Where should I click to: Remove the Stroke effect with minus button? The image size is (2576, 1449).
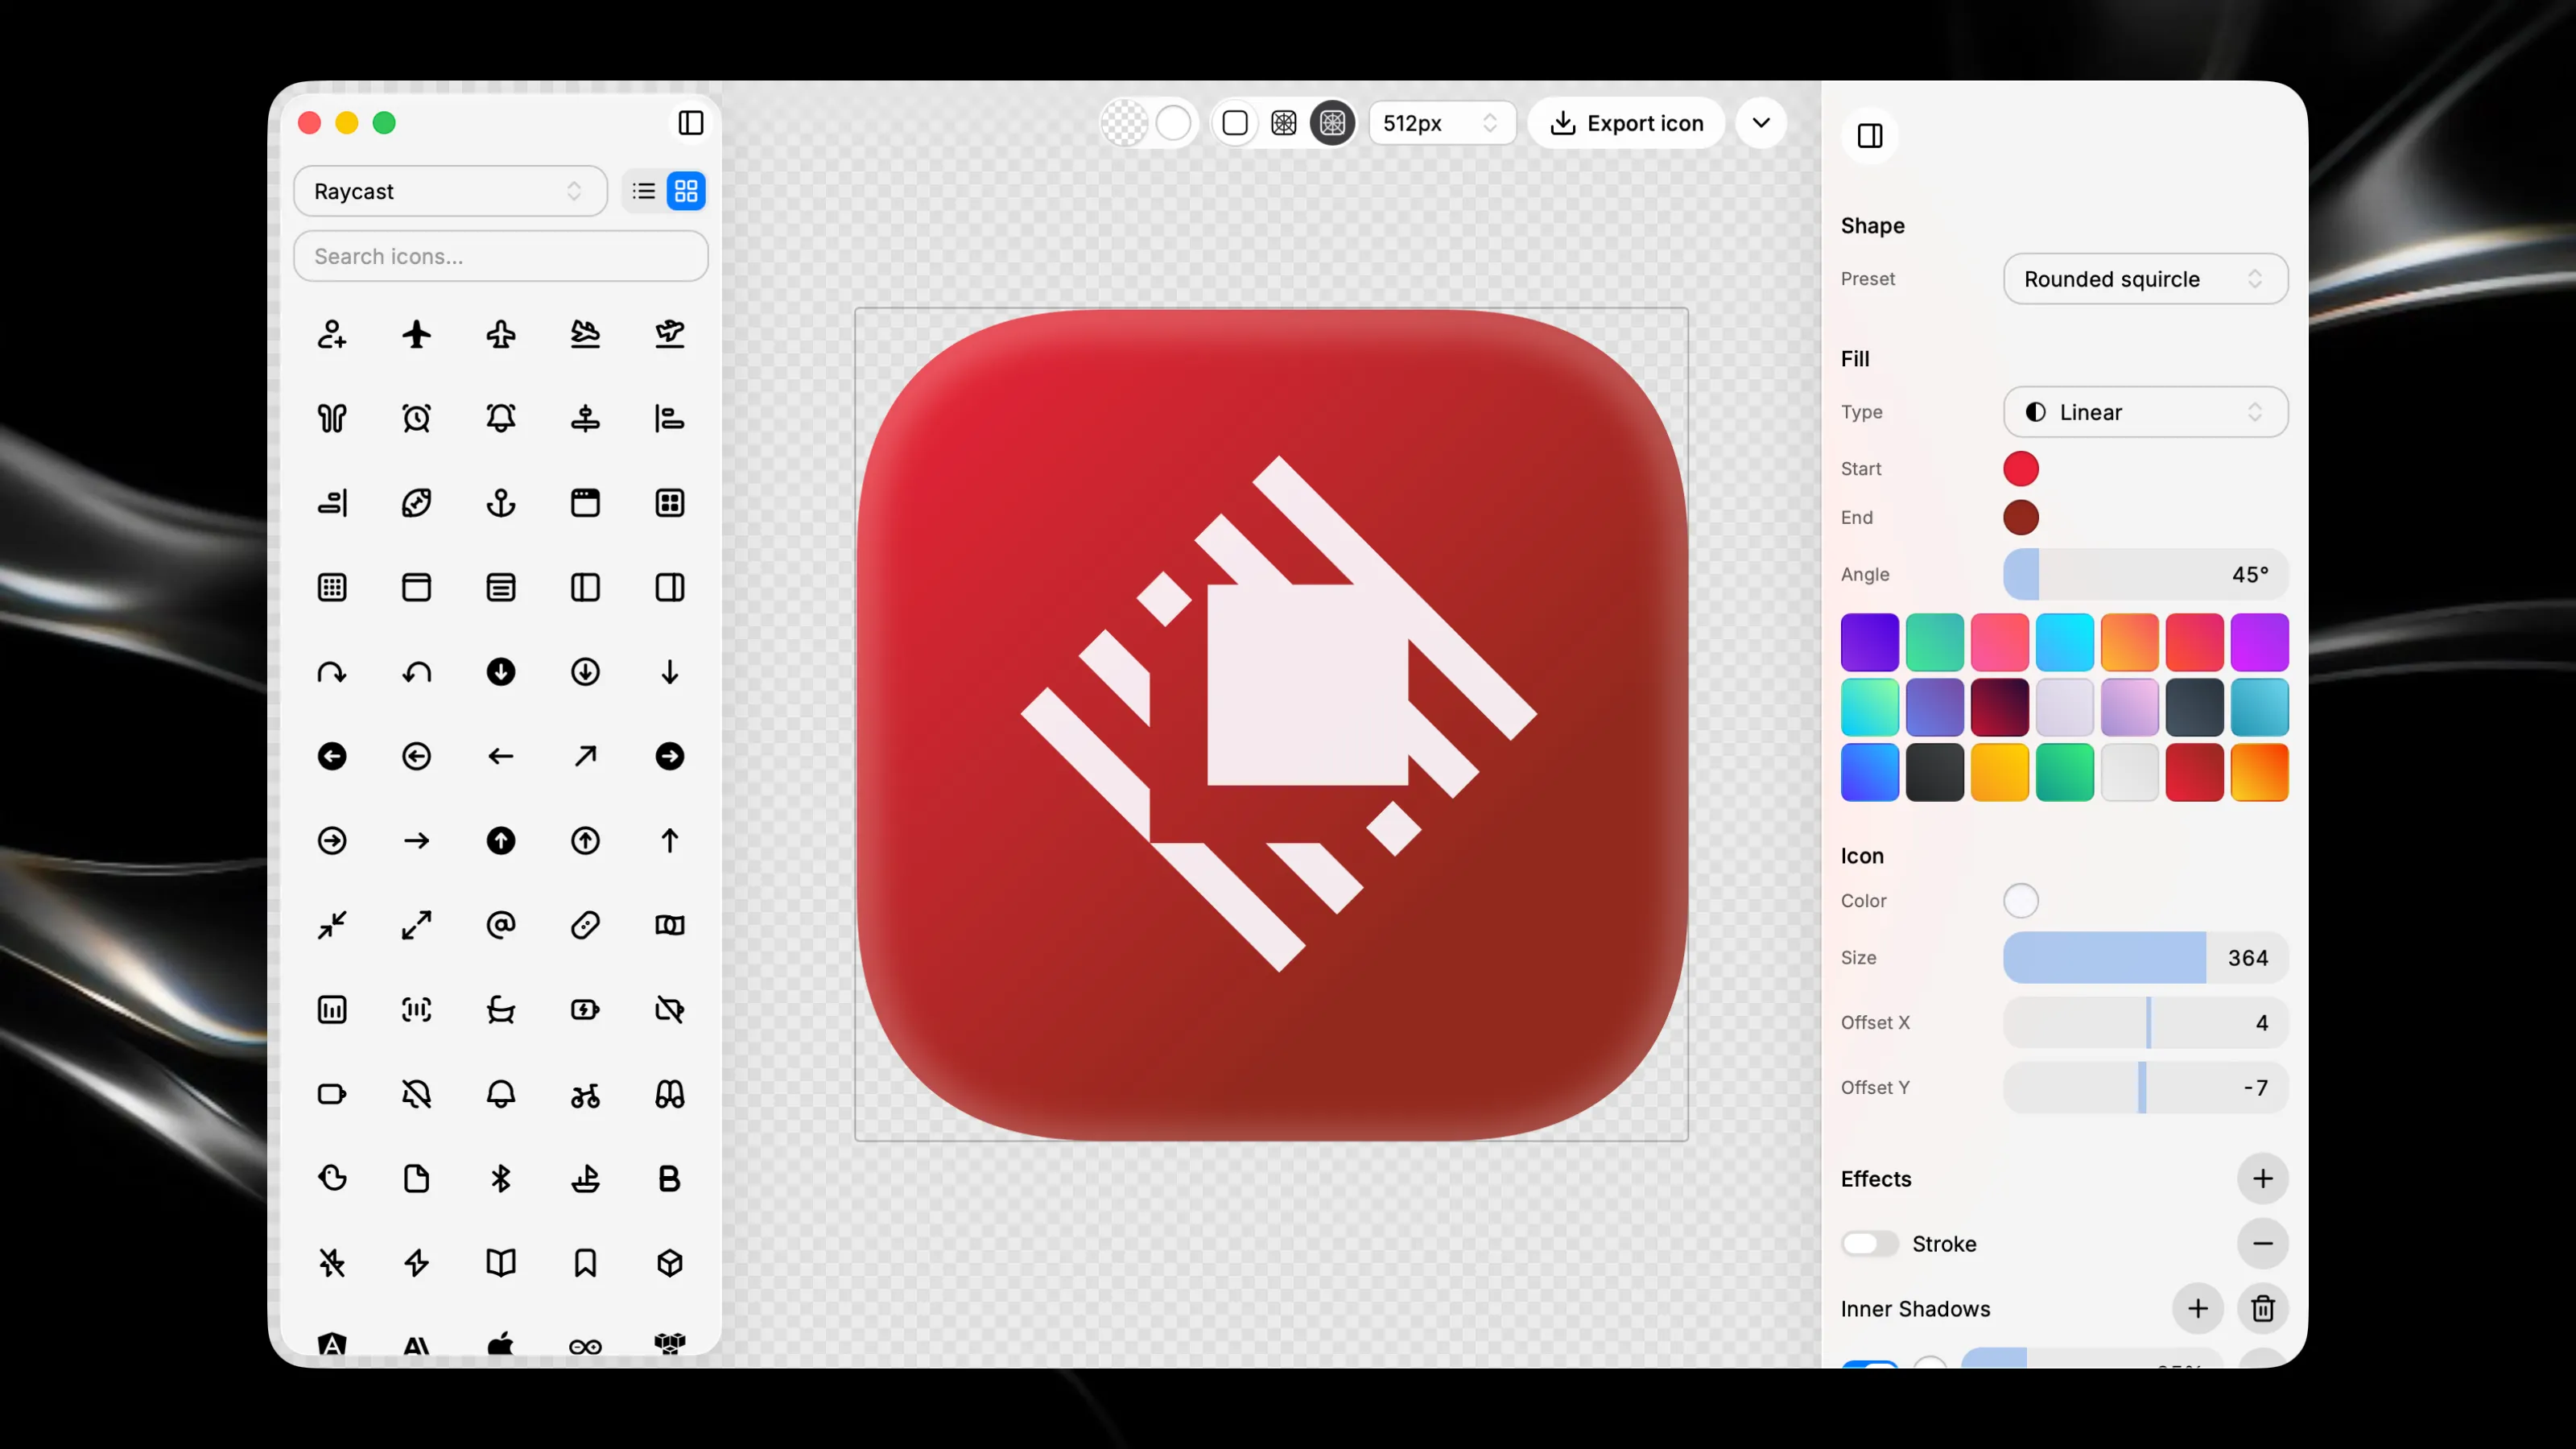tap(2262, 1244)
